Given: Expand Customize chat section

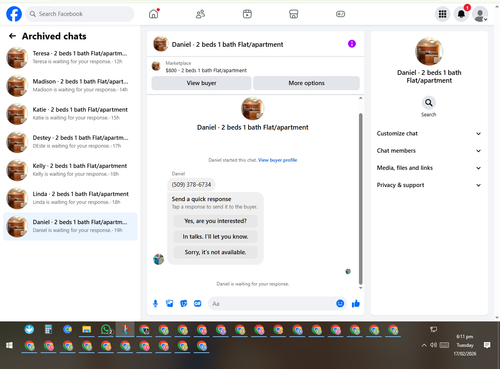Looking at the screenshot, I should (429, 134).
